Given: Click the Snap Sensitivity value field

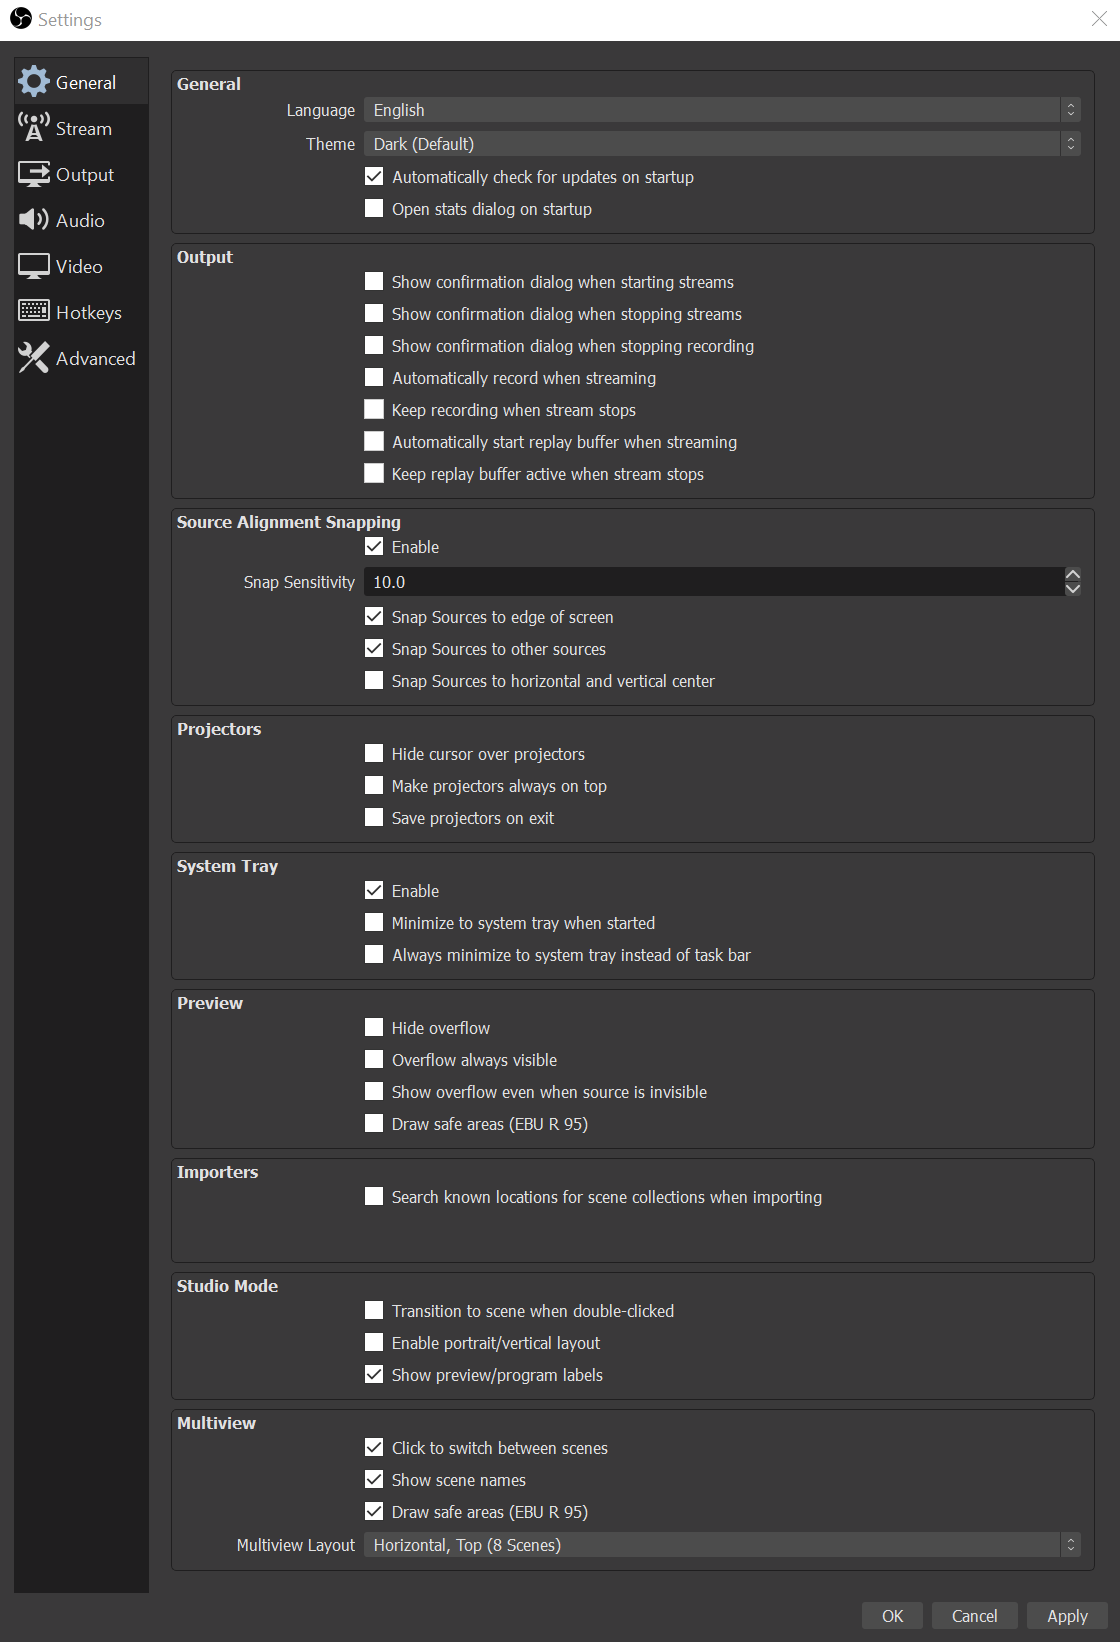Looking at the screenshot, I should coord(712,582).
